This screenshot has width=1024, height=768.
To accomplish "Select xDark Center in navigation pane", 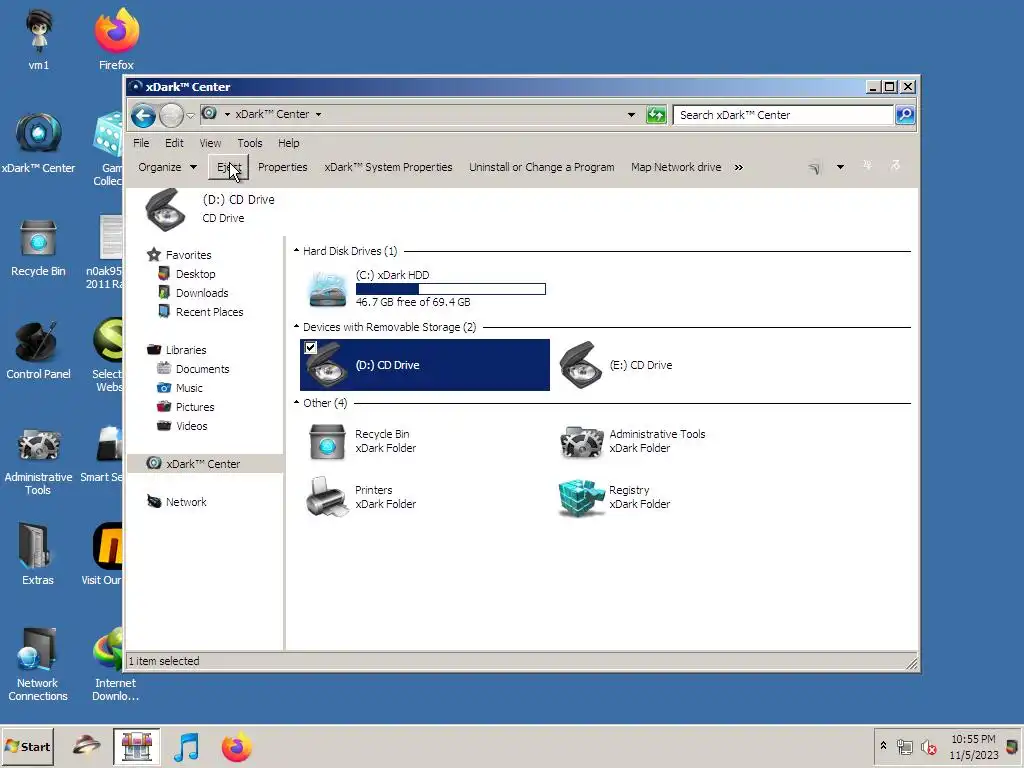I will click(202, 464).
